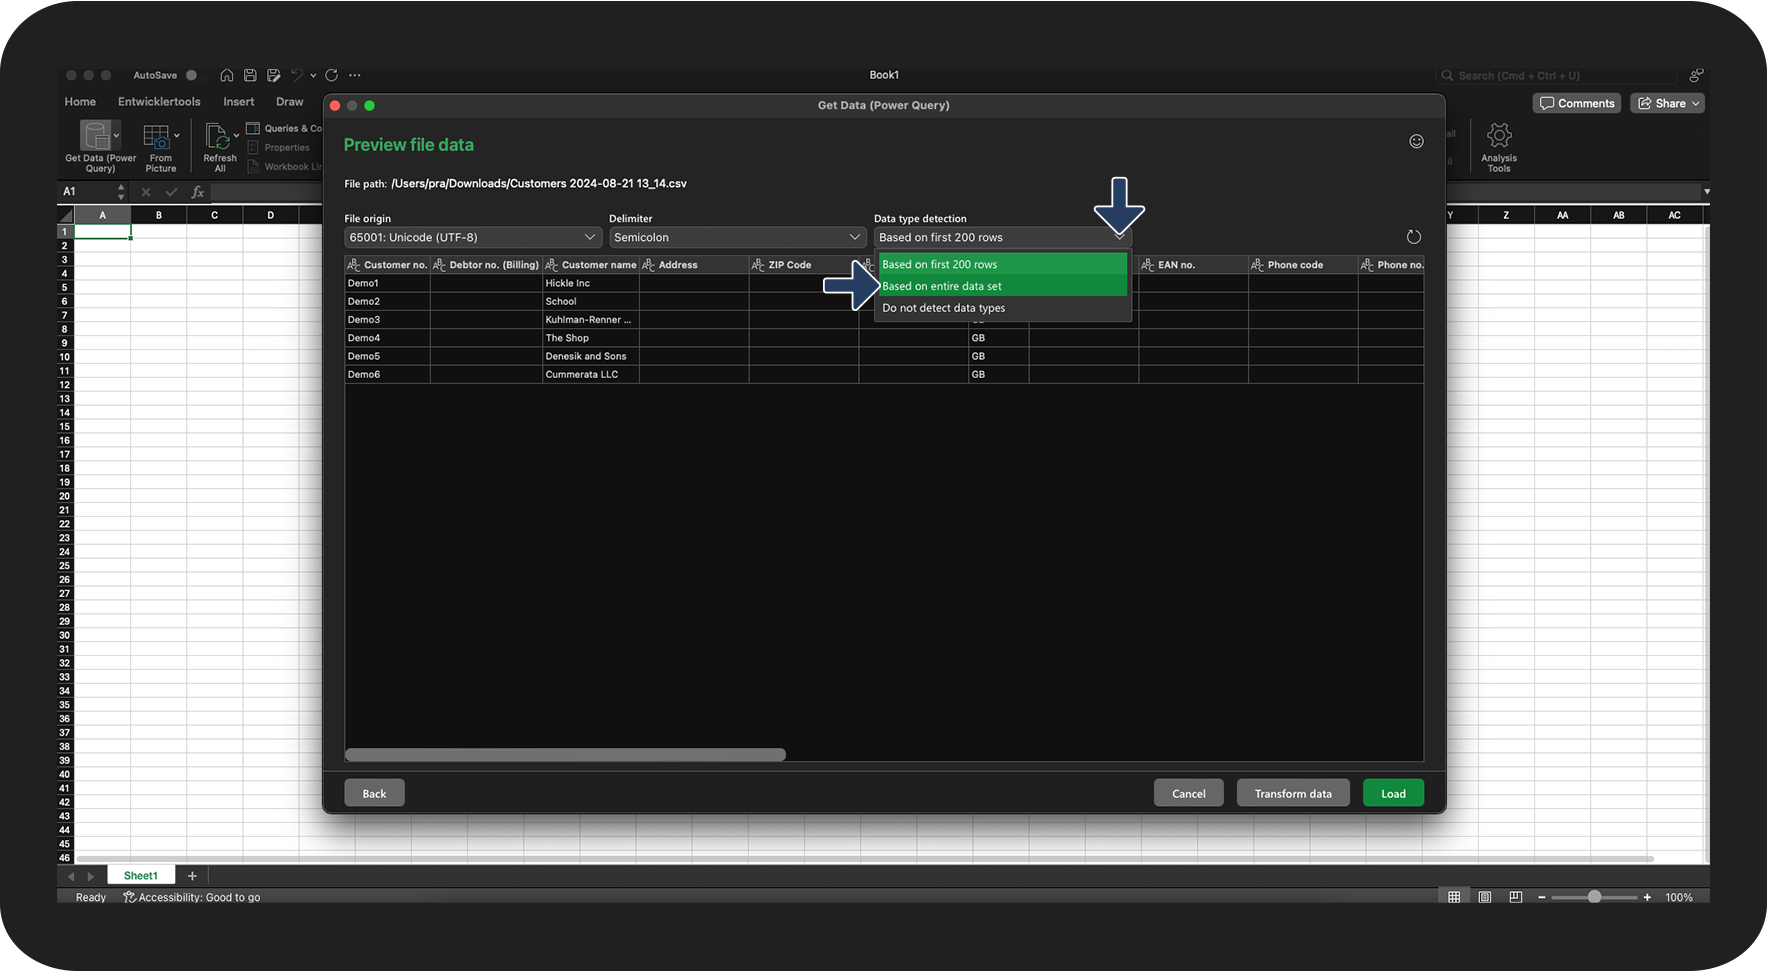Click the Back button in dialog
The height and width of the screenshot is (971, 1767).
click(x=374, y=793)
